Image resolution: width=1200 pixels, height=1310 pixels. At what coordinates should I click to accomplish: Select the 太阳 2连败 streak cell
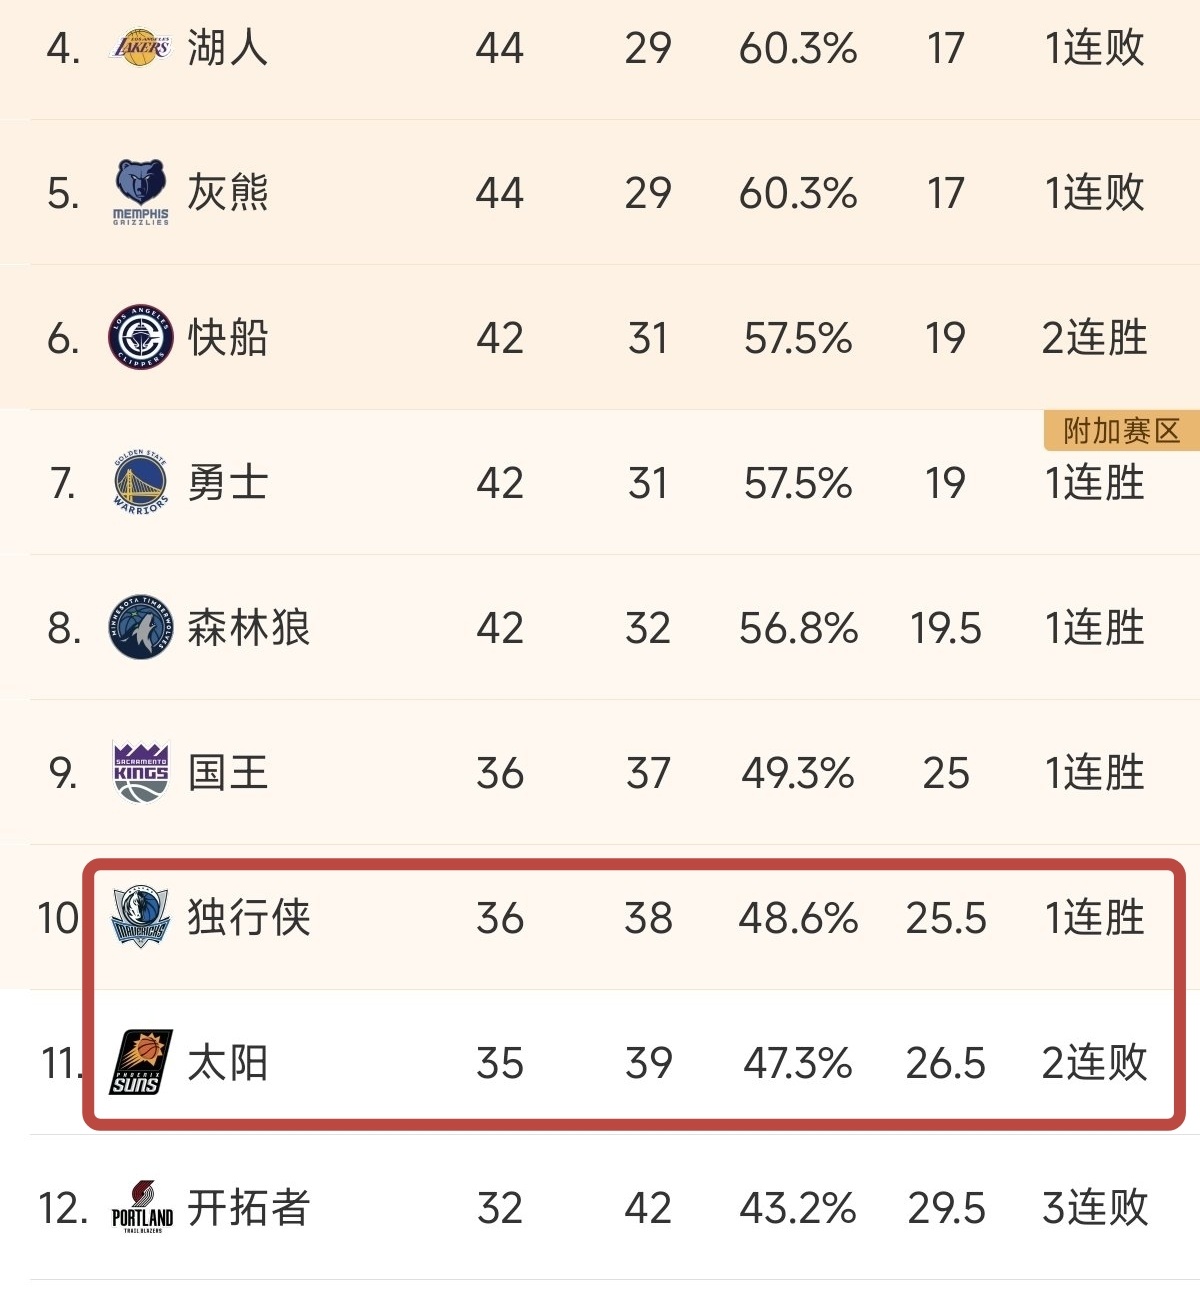[x=1094, y=1062]
